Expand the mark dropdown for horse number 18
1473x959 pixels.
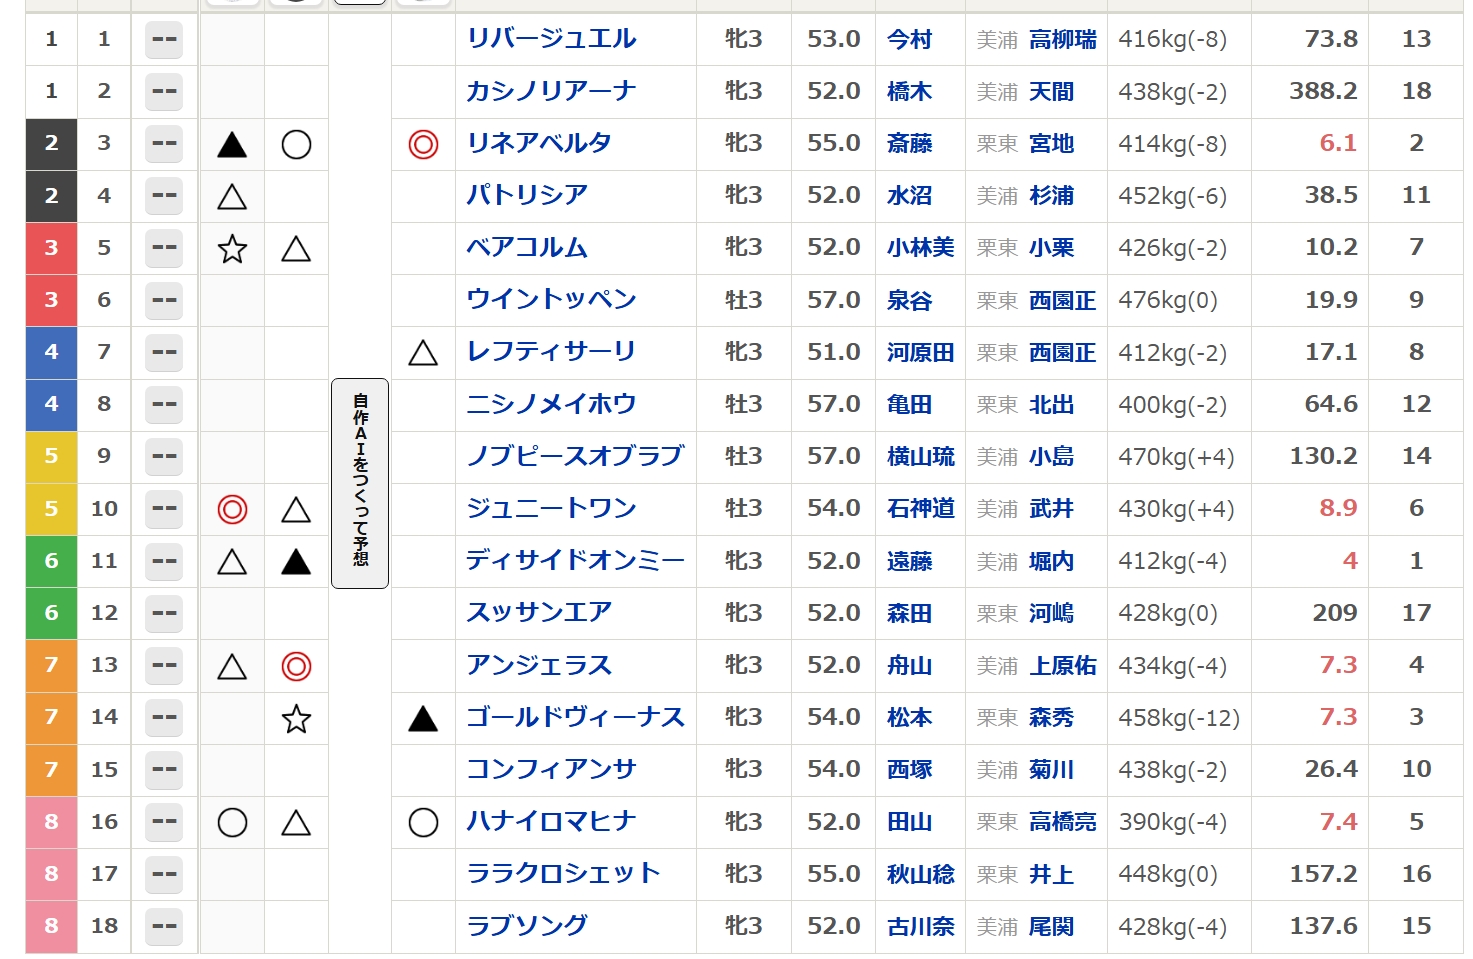coord(164,927)
